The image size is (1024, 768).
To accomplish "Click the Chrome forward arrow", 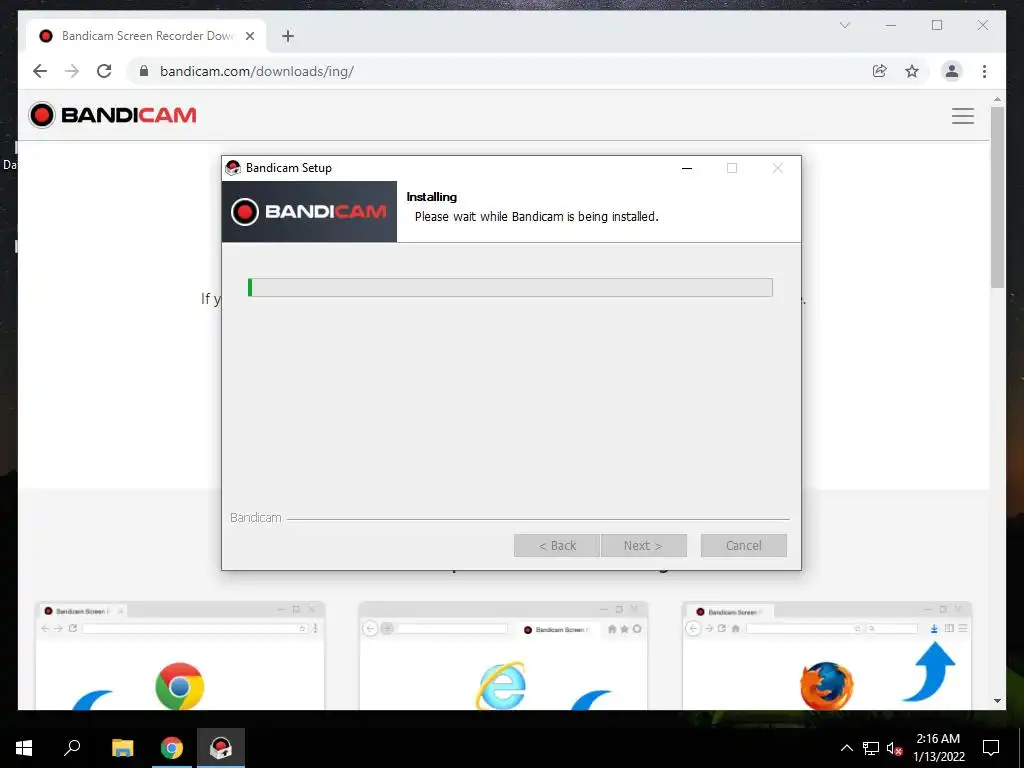I will [72, 71].
